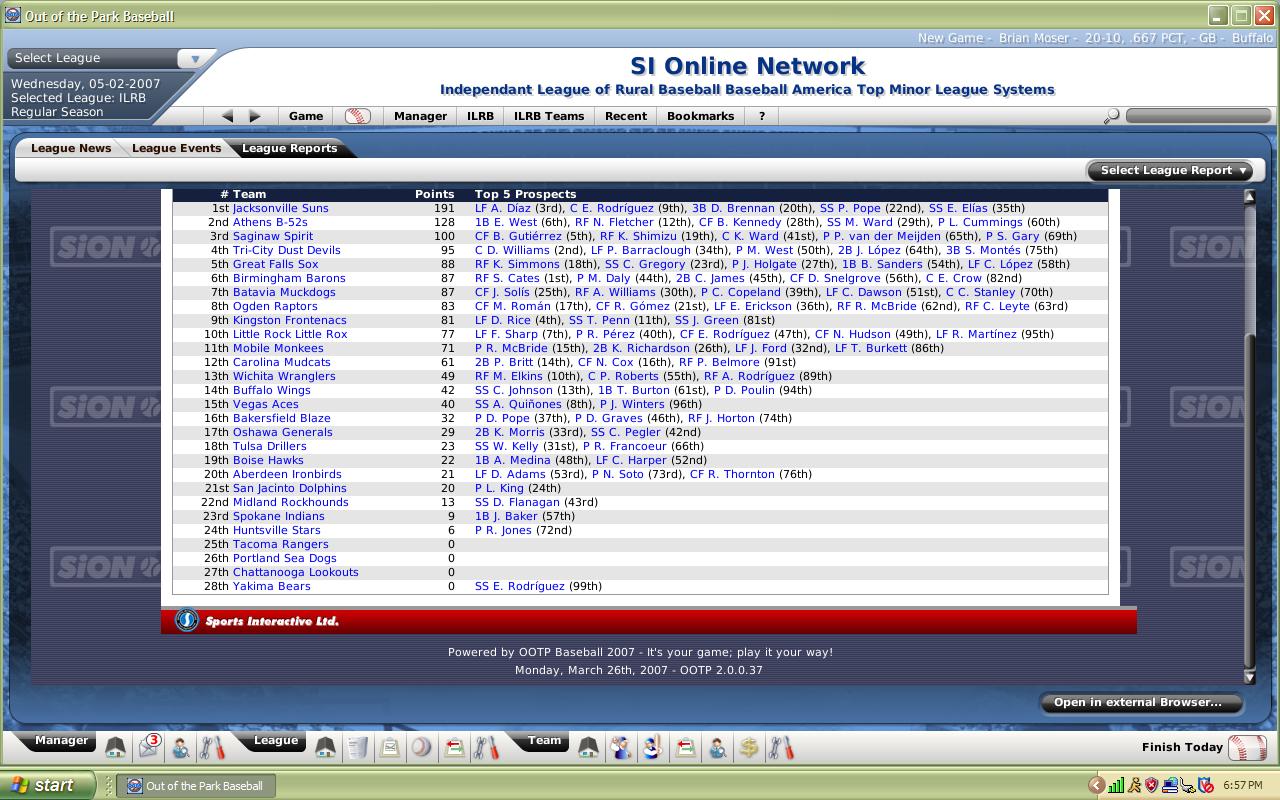Viewport: 1280px width, 800px height.
Task: Open the Jacksonville Suns team link
Action: pos(280,208)
